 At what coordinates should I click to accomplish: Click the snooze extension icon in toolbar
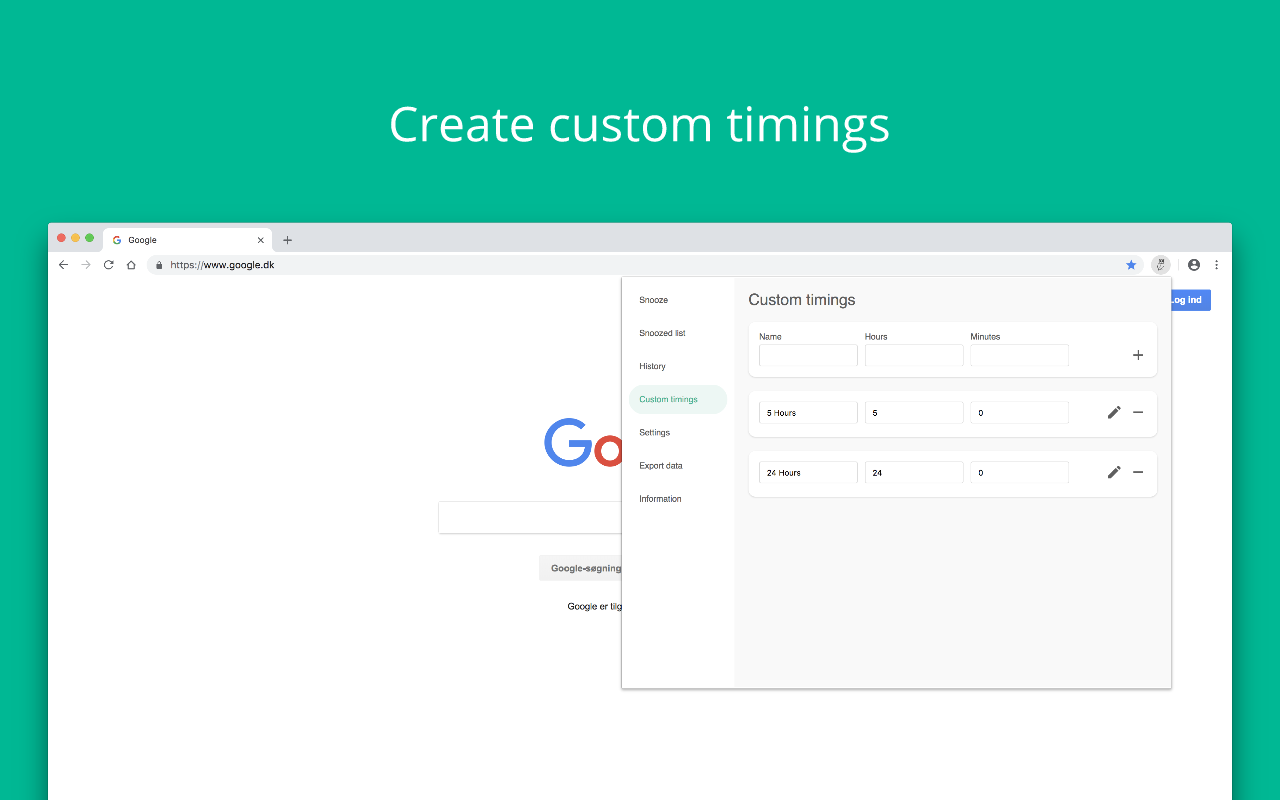(x=1160, y=265)
